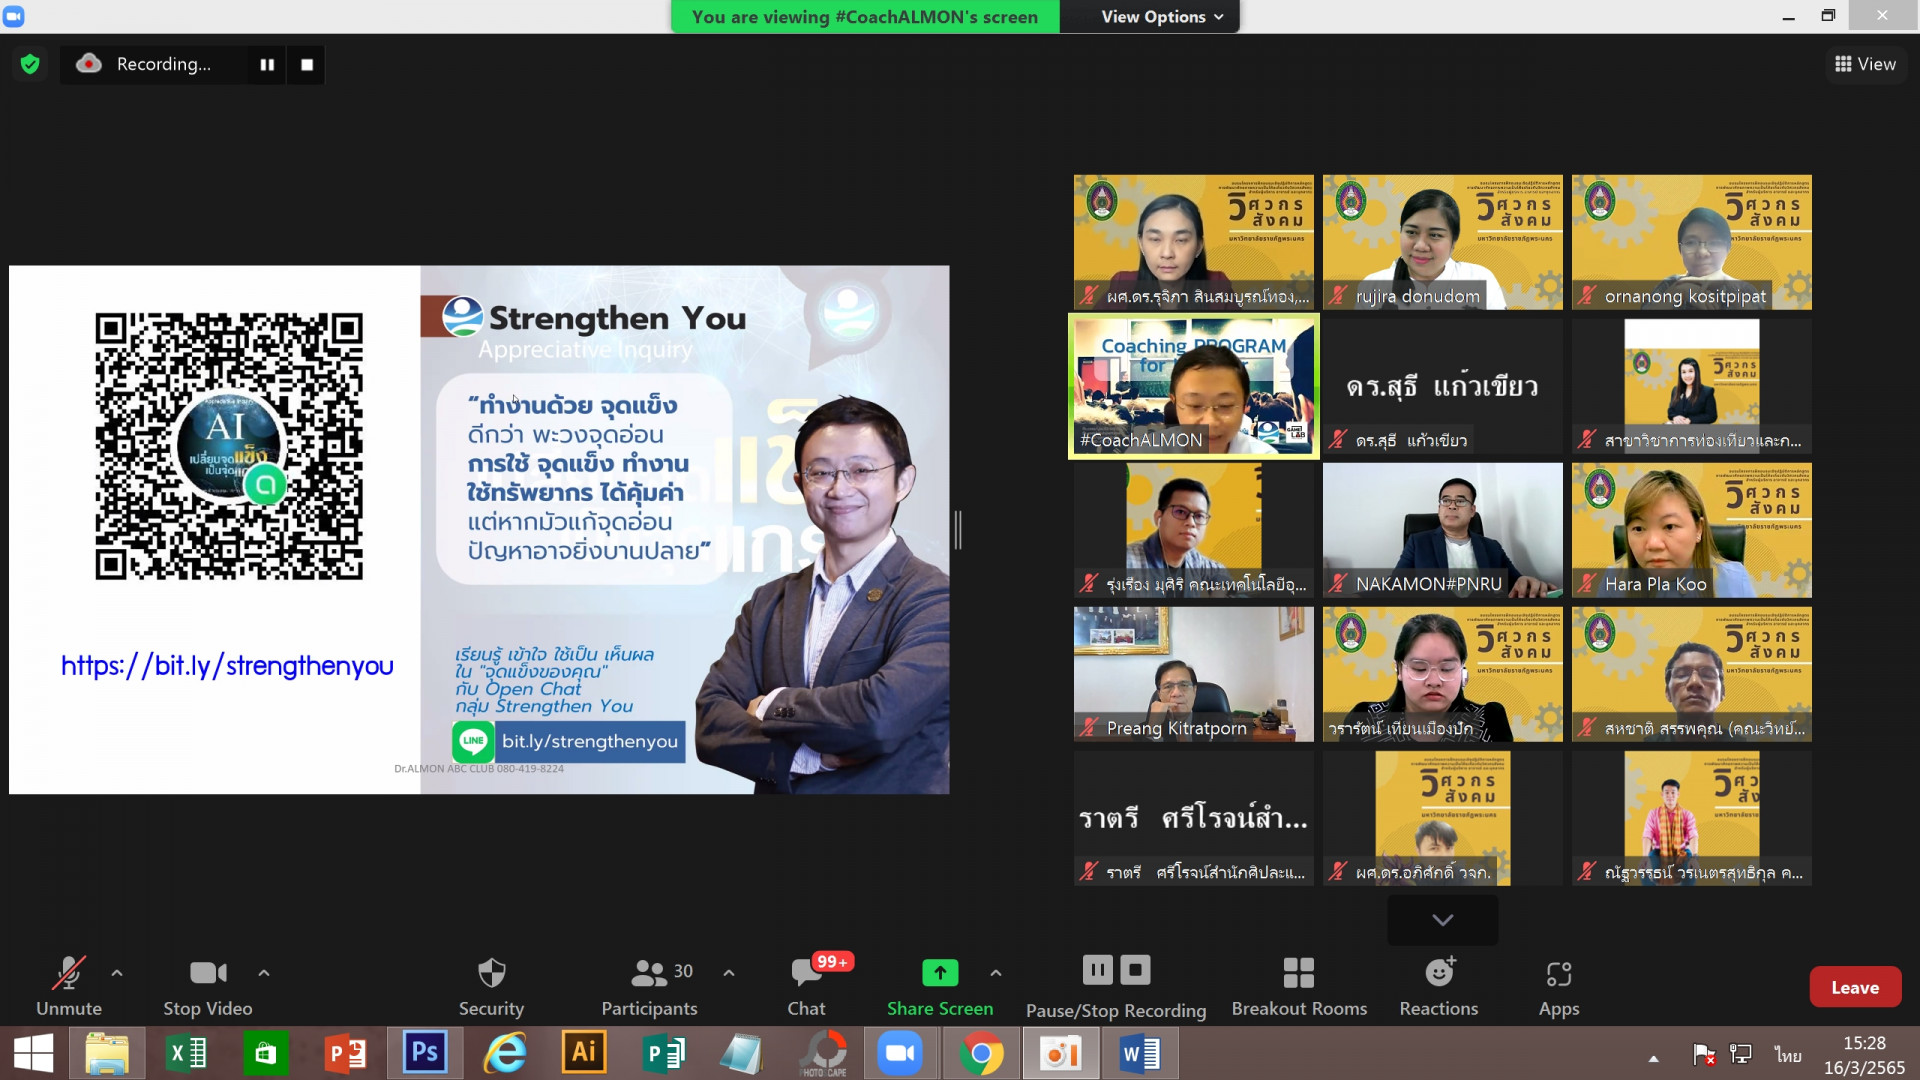Screen dimensions: 1920x1080
Task: Open Microsoft Store from taskbar
Action: click(265, 1054)
